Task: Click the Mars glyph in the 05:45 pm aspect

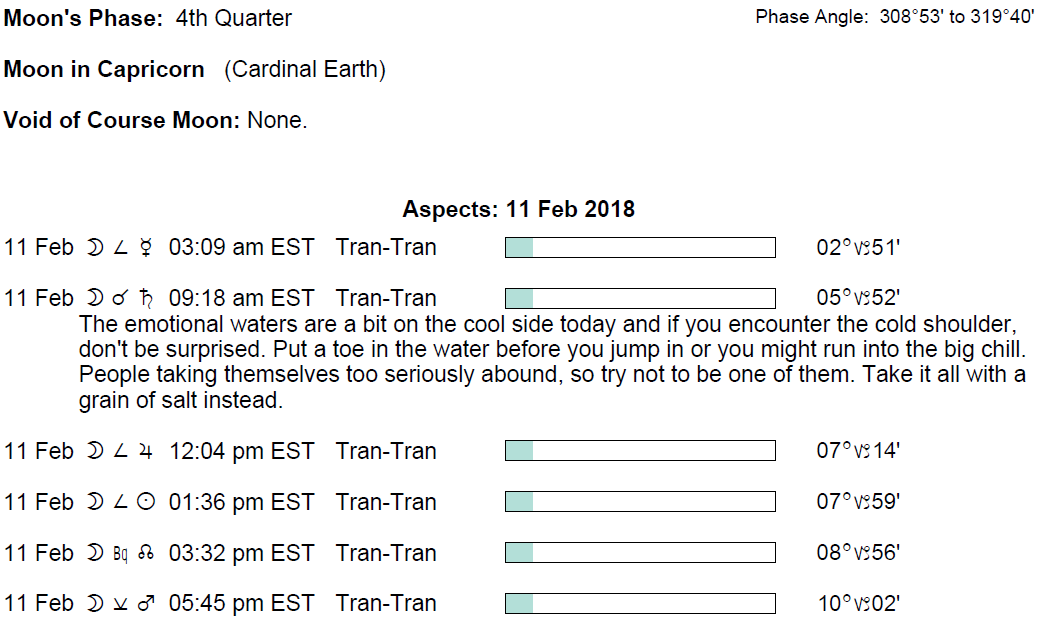Action: [x=146, y=604]
